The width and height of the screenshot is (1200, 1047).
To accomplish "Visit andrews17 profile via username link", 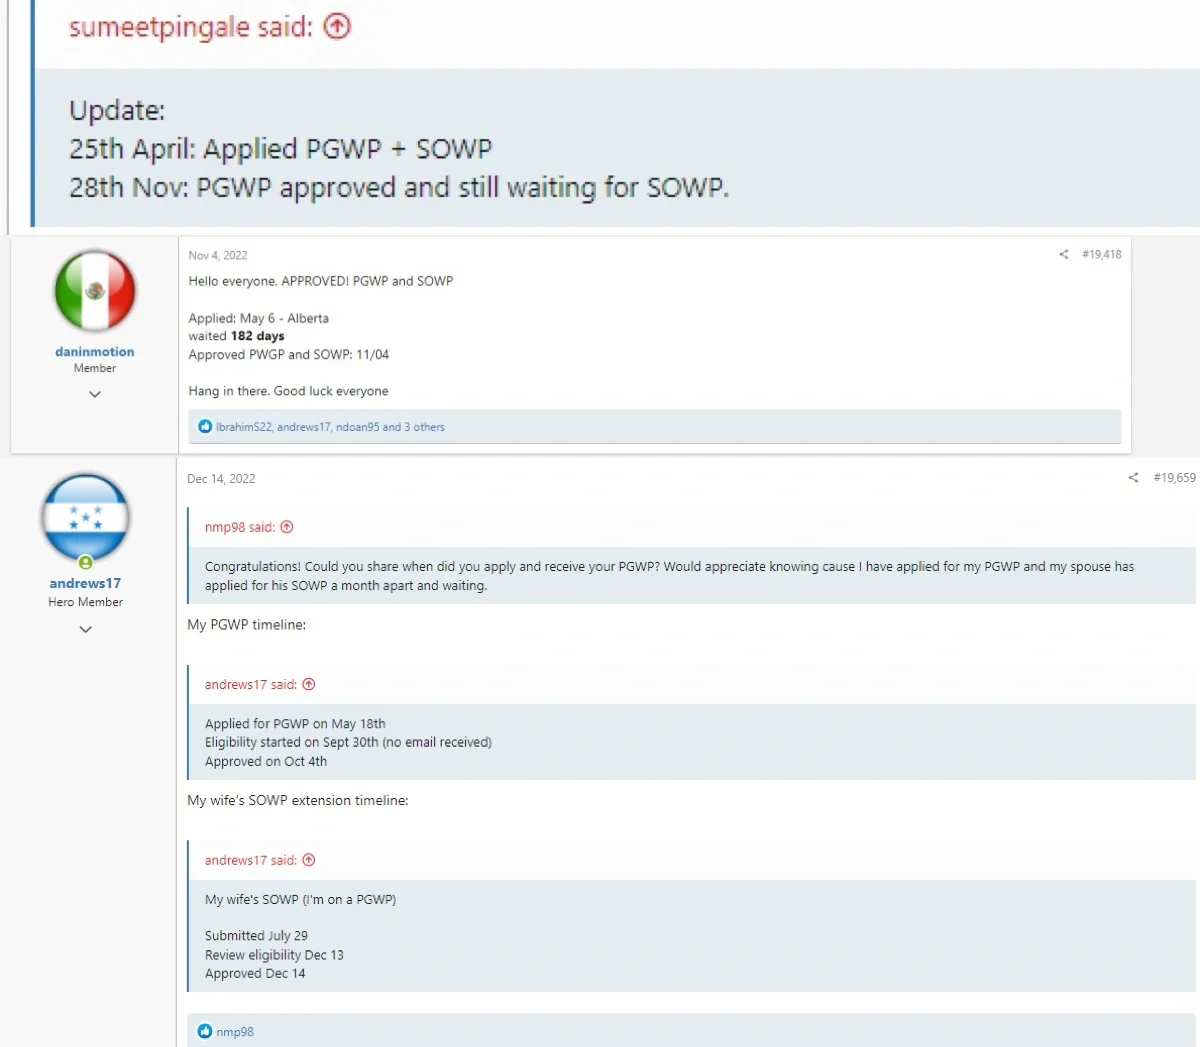I will [86, 583].
